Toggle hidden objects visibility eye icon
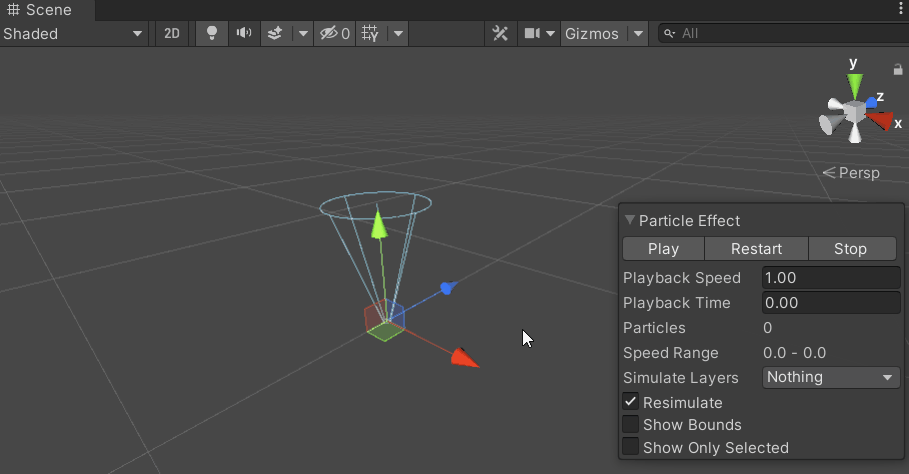909x474 pixels. 335,34
